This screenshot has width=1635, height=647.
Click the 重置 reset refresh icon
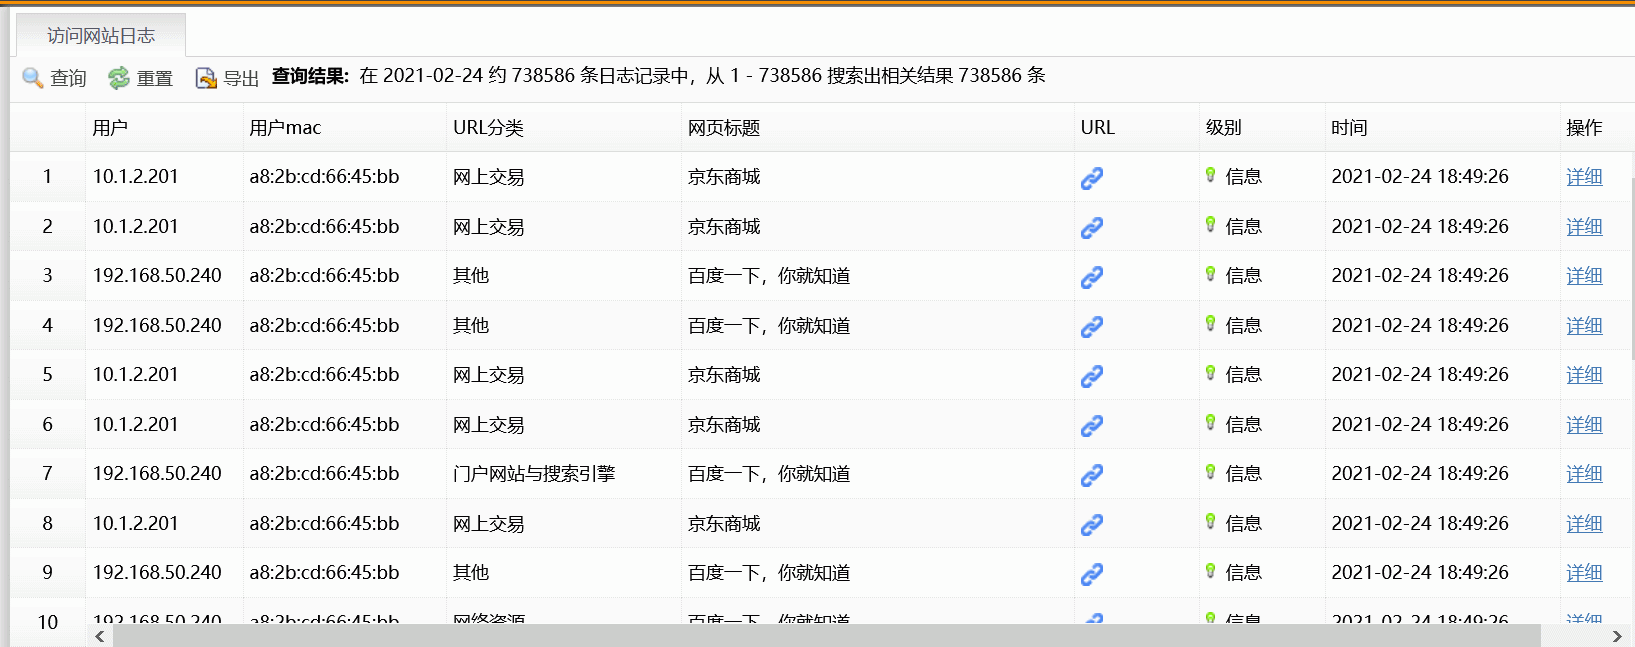(119, 78)
